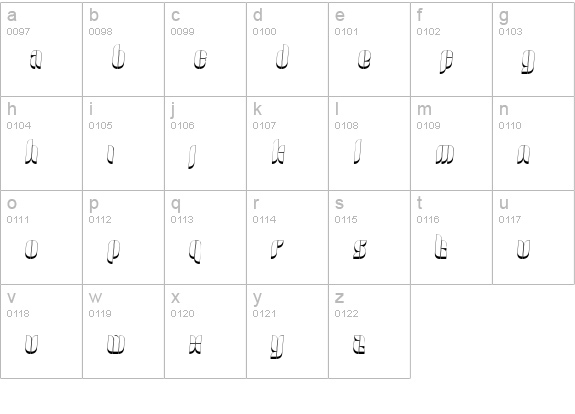Select the lowercase 'a' glyph cell 0097
Screen dimensions: 575x414
[x=41, y=50]
